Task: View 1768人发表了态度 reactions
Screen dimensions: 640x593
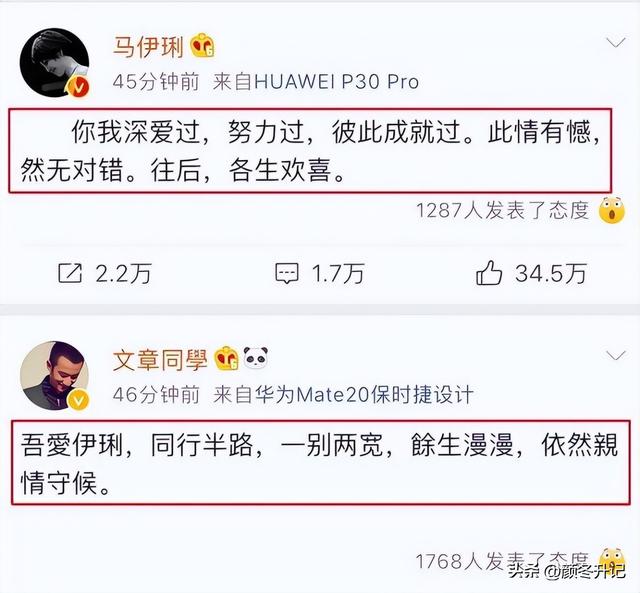Action: pyautogui.click(x=502, y=561)
